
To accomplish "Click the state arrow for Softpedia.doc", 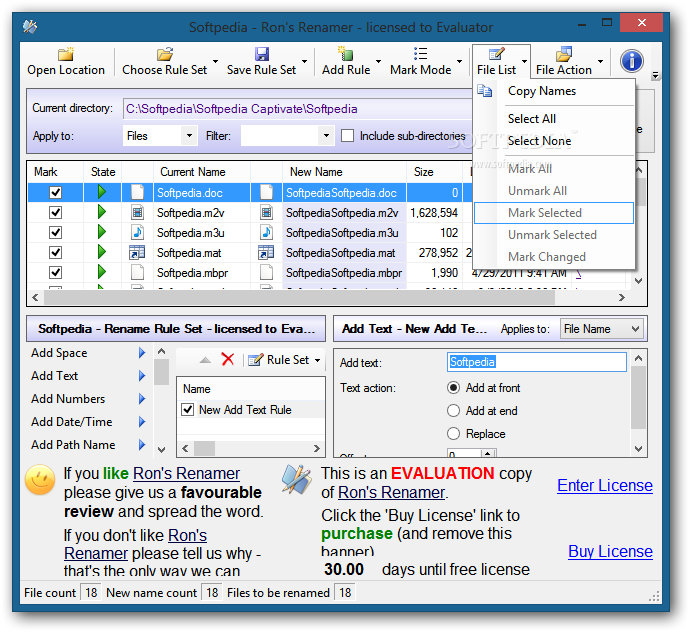I will [x=102, y=192].
